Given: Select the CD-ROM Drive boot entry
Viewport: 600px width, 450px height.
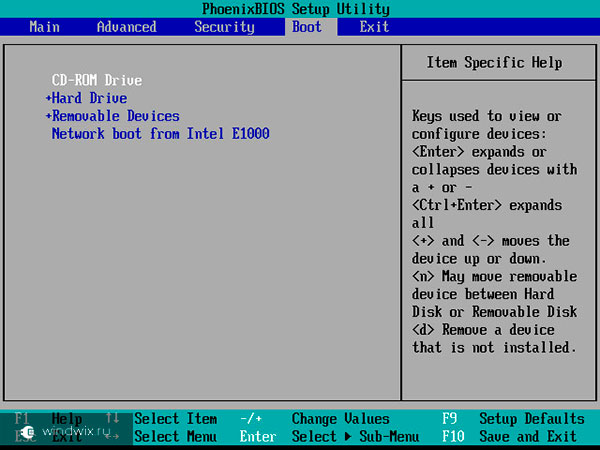Looking at the screenshot, I should click(x=97, y=80).
